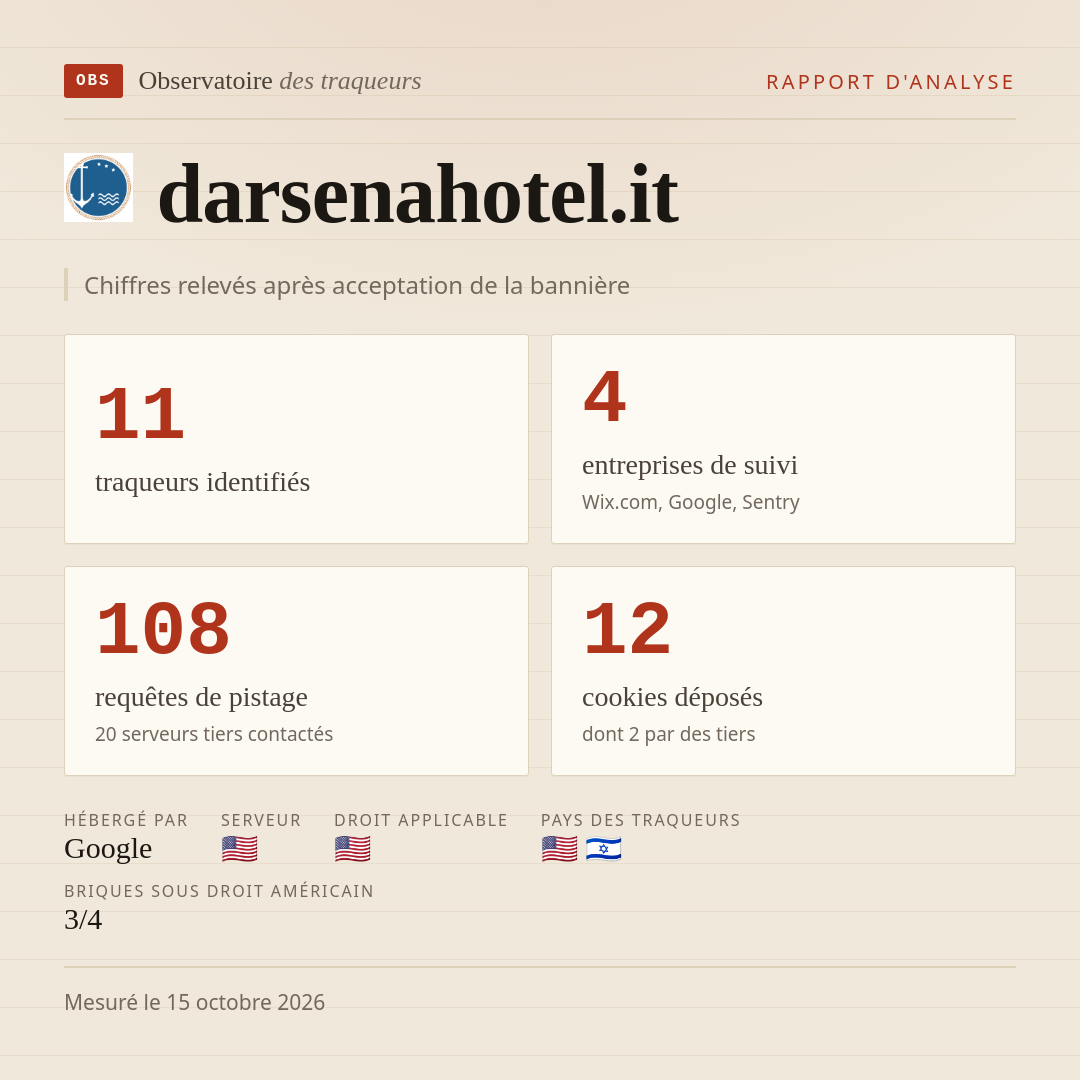This screenshot has width=1080, height=1080.
Task: Click the US flag under Droit applicable
Action: pos(353,849)
